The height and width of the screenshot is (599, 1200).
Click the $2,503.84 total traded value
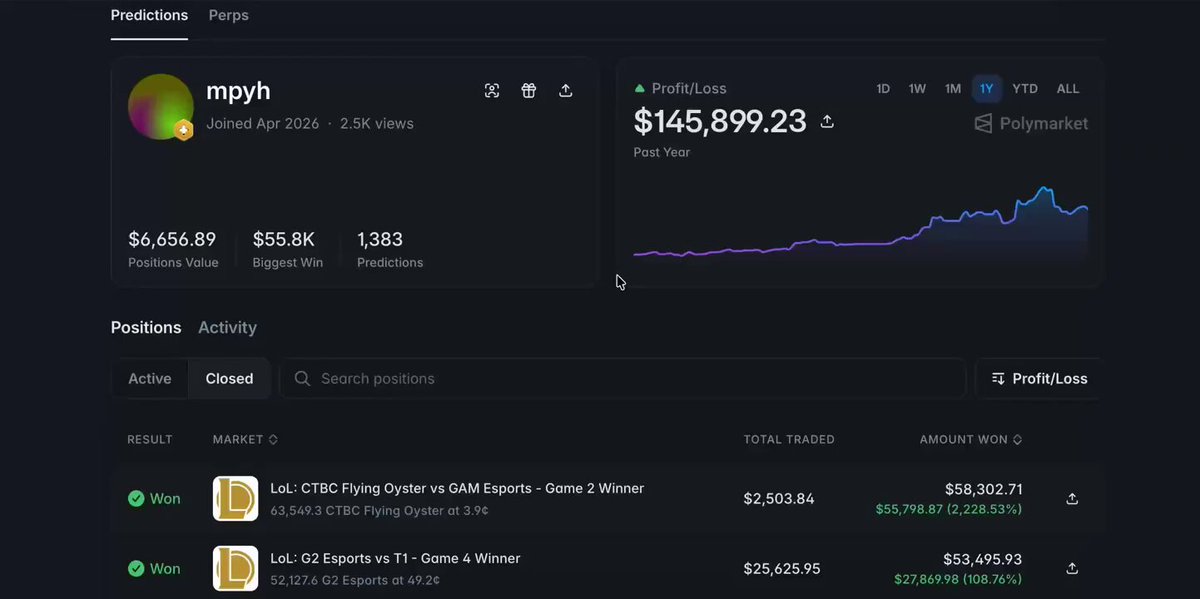pos(779,499)
